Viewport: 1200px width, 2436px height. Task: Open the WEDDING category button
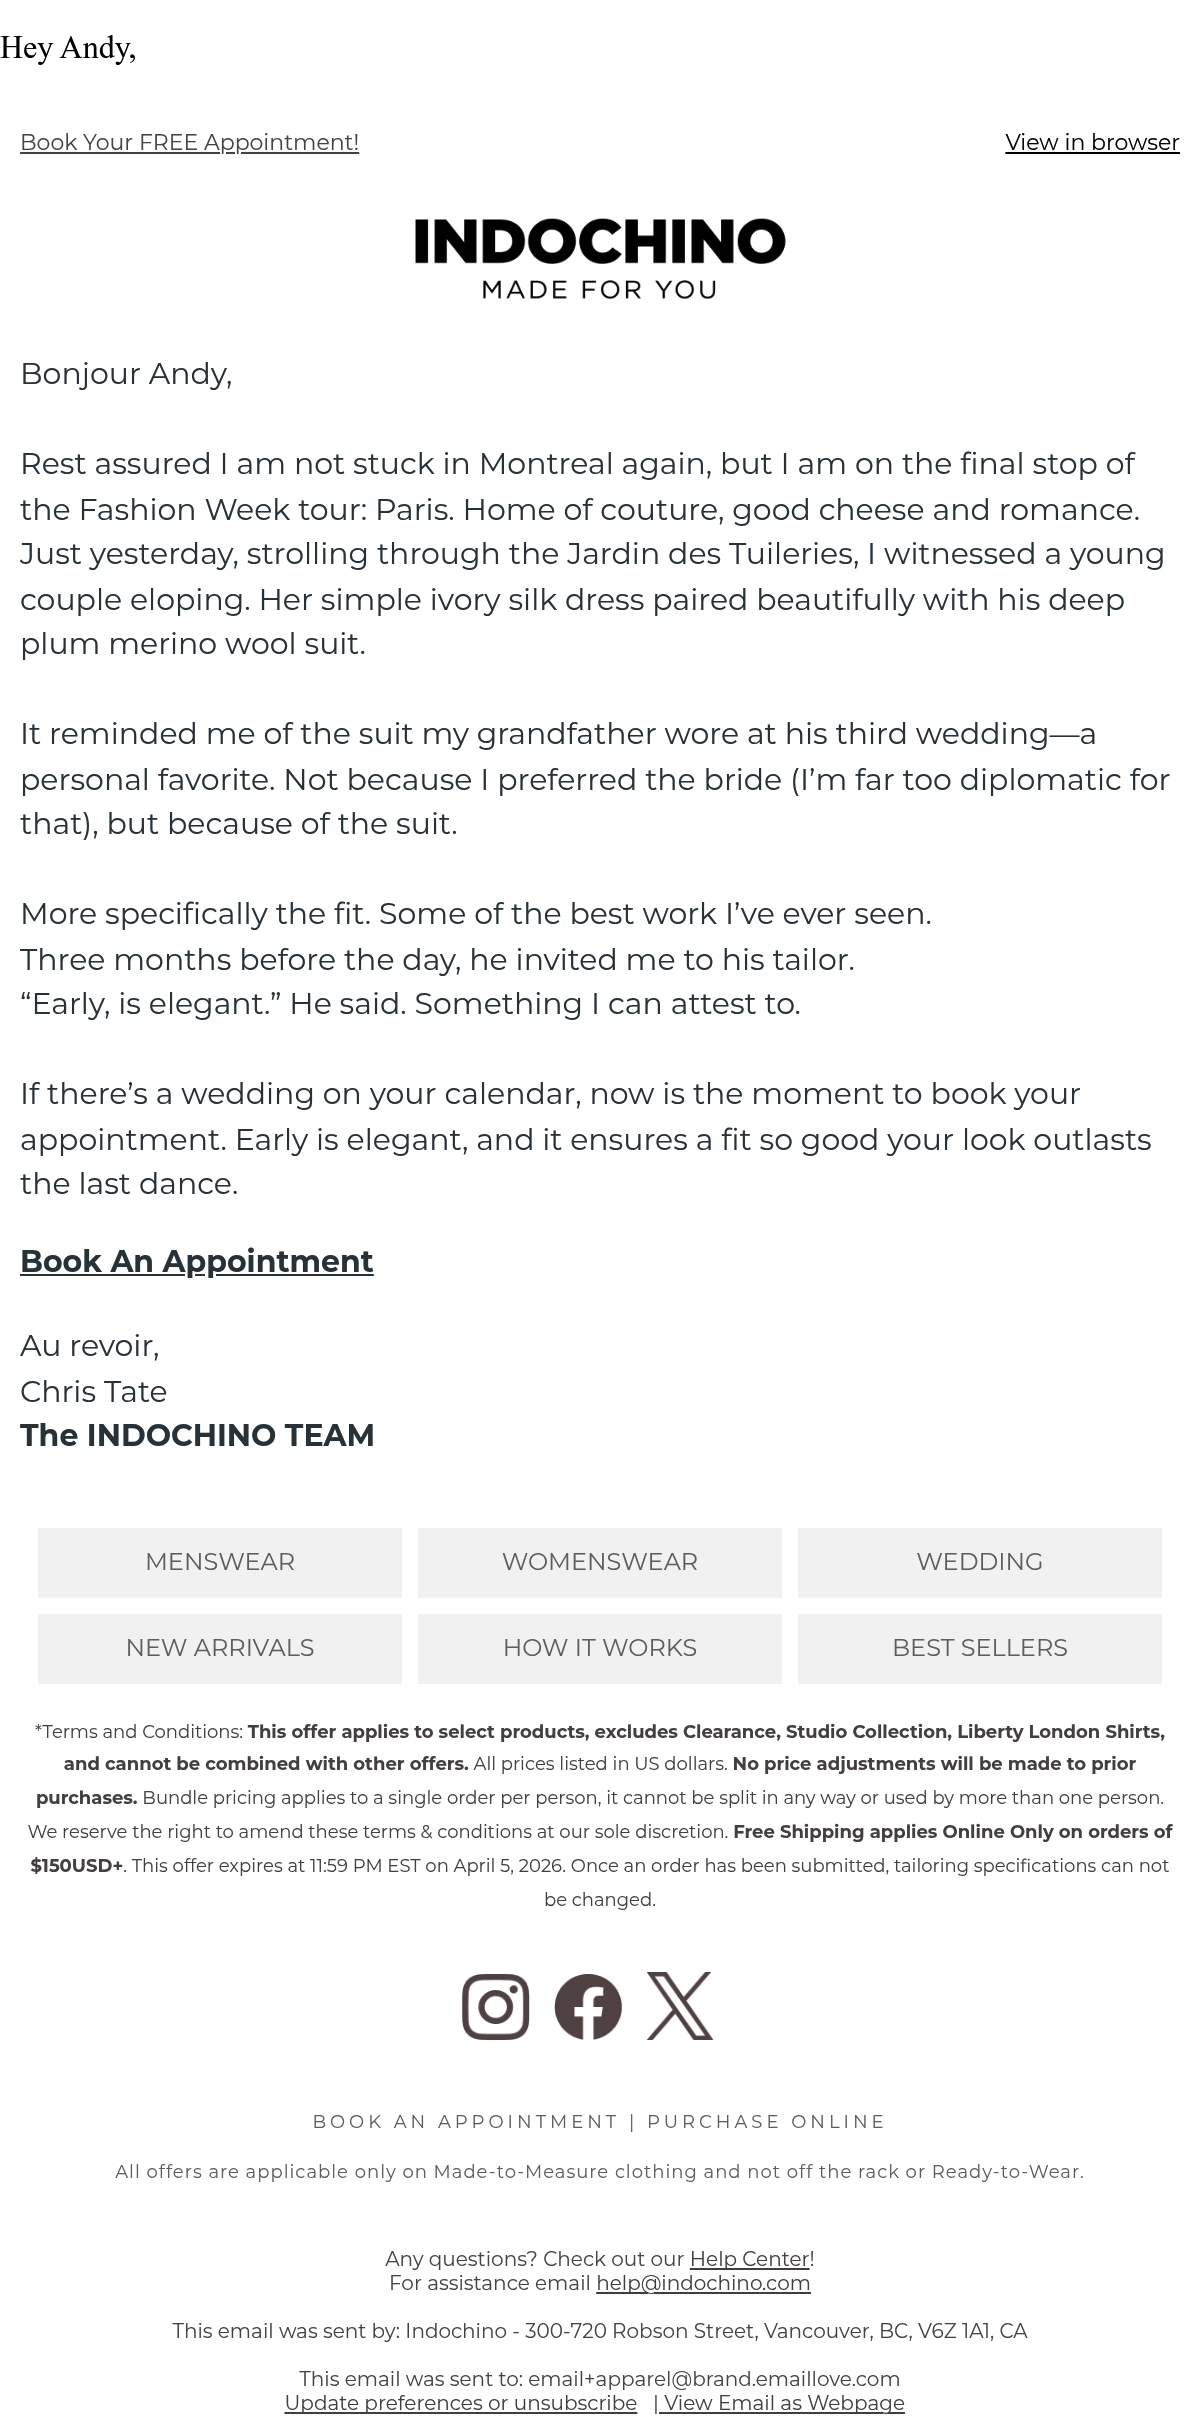tap(980, 1562)
